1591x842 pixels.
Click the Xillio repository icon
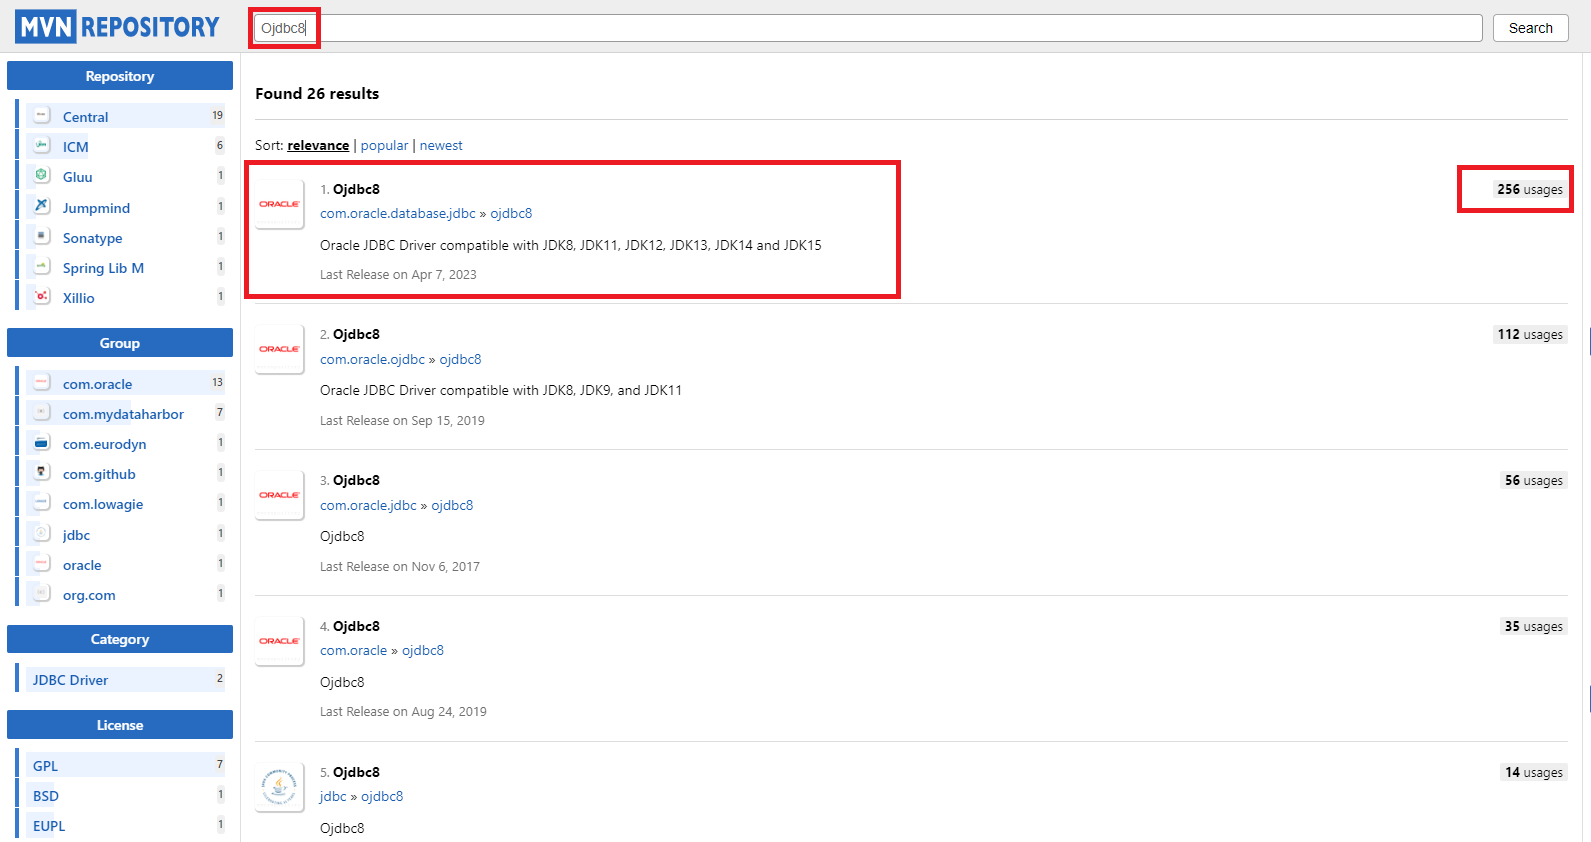(42, 297)
